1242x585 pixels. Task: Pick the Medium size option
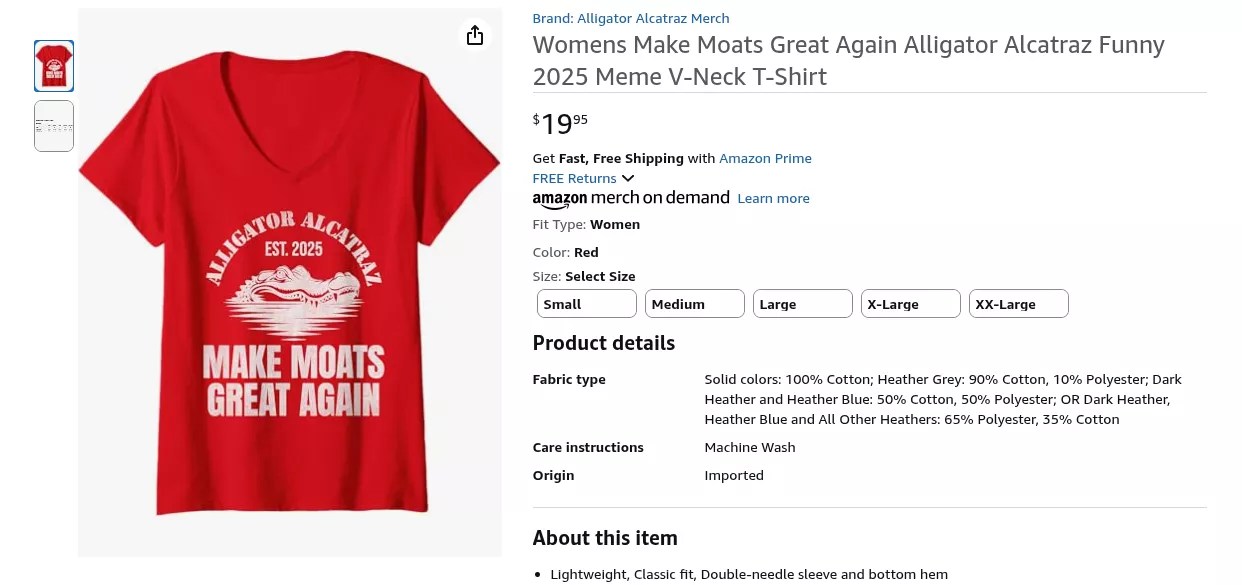(x=695, y=304)
